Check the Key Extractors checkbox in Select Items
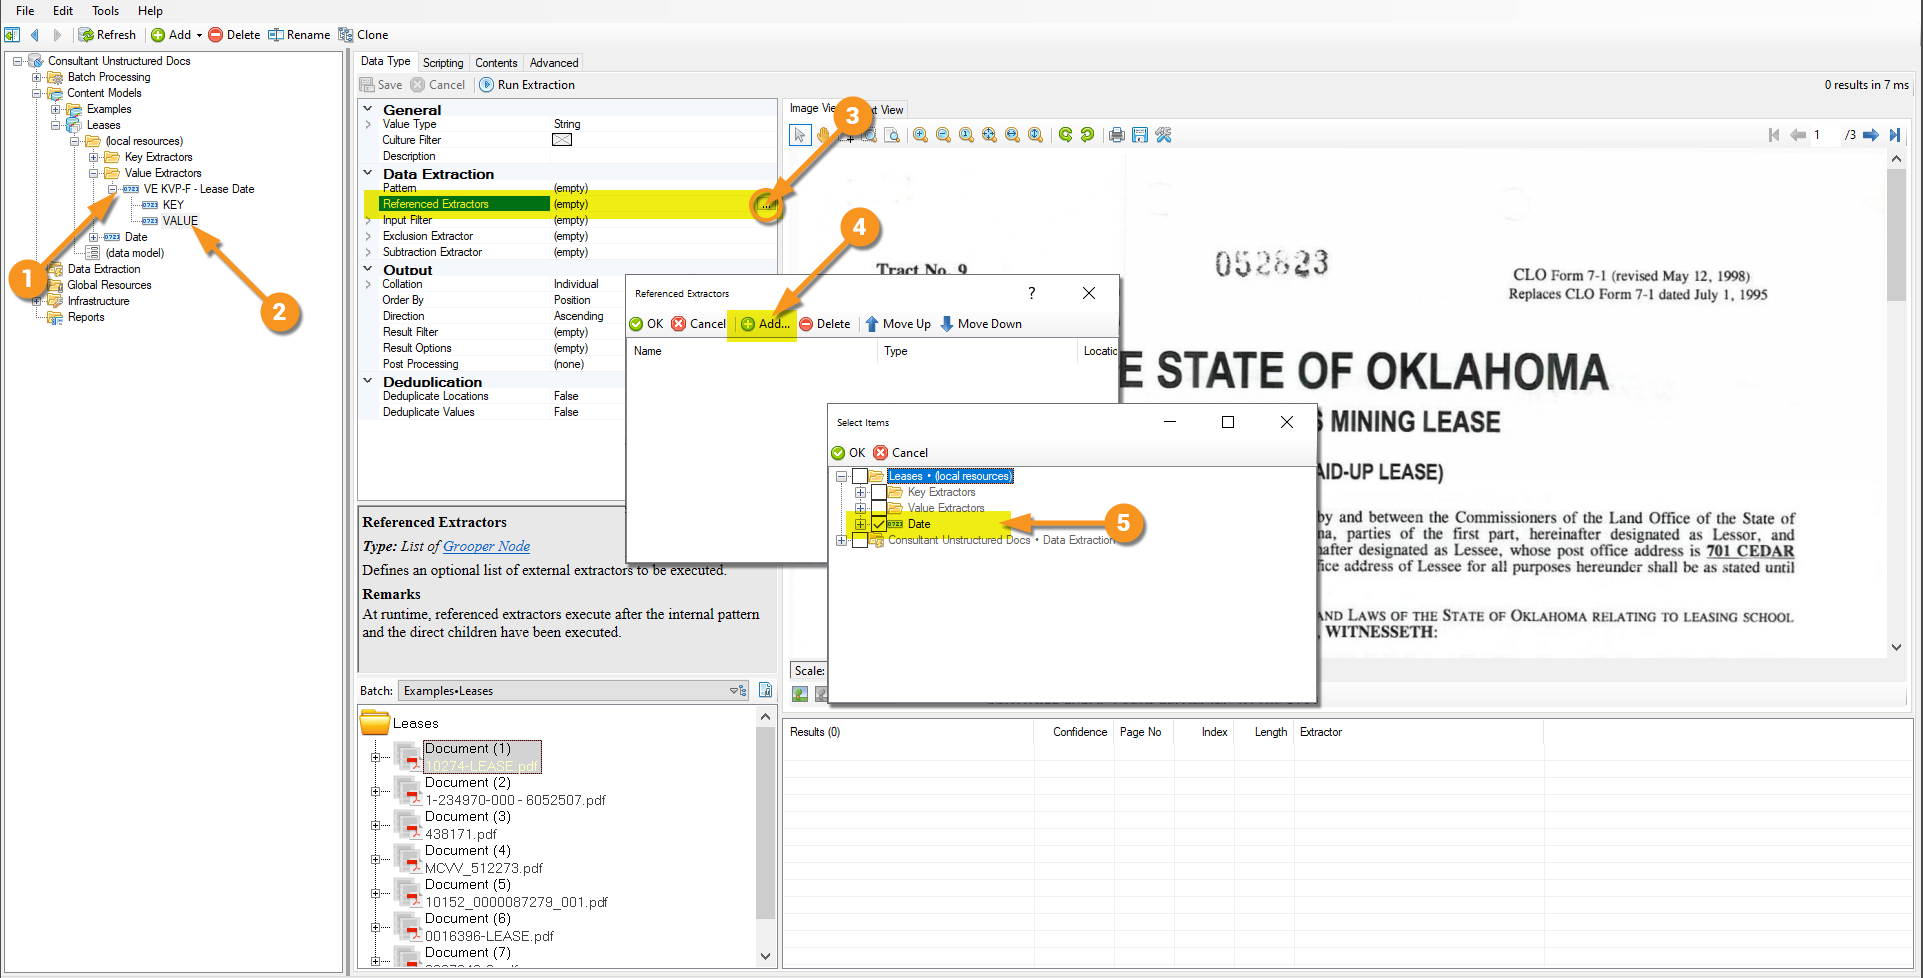Image resolution: width=1923 pixels, height=978 pixels. pos(878,492)
